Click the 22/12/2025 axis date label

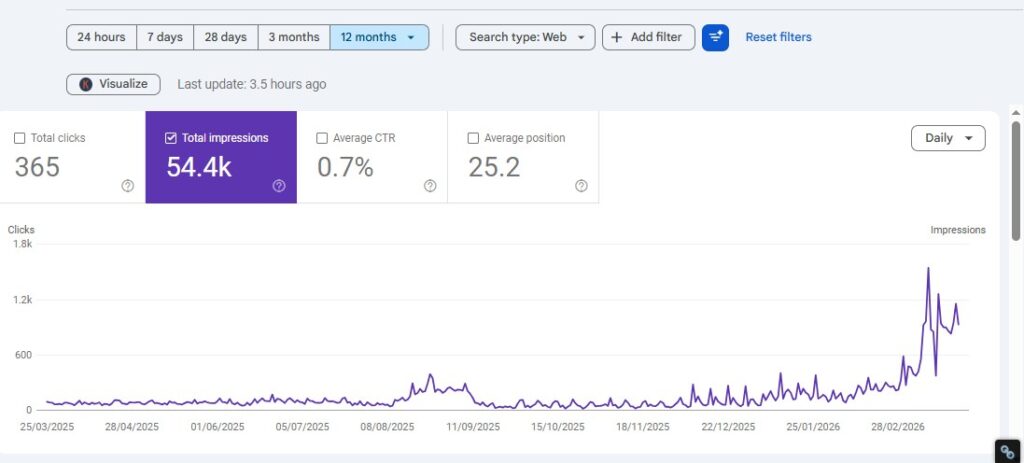[728, 427]
